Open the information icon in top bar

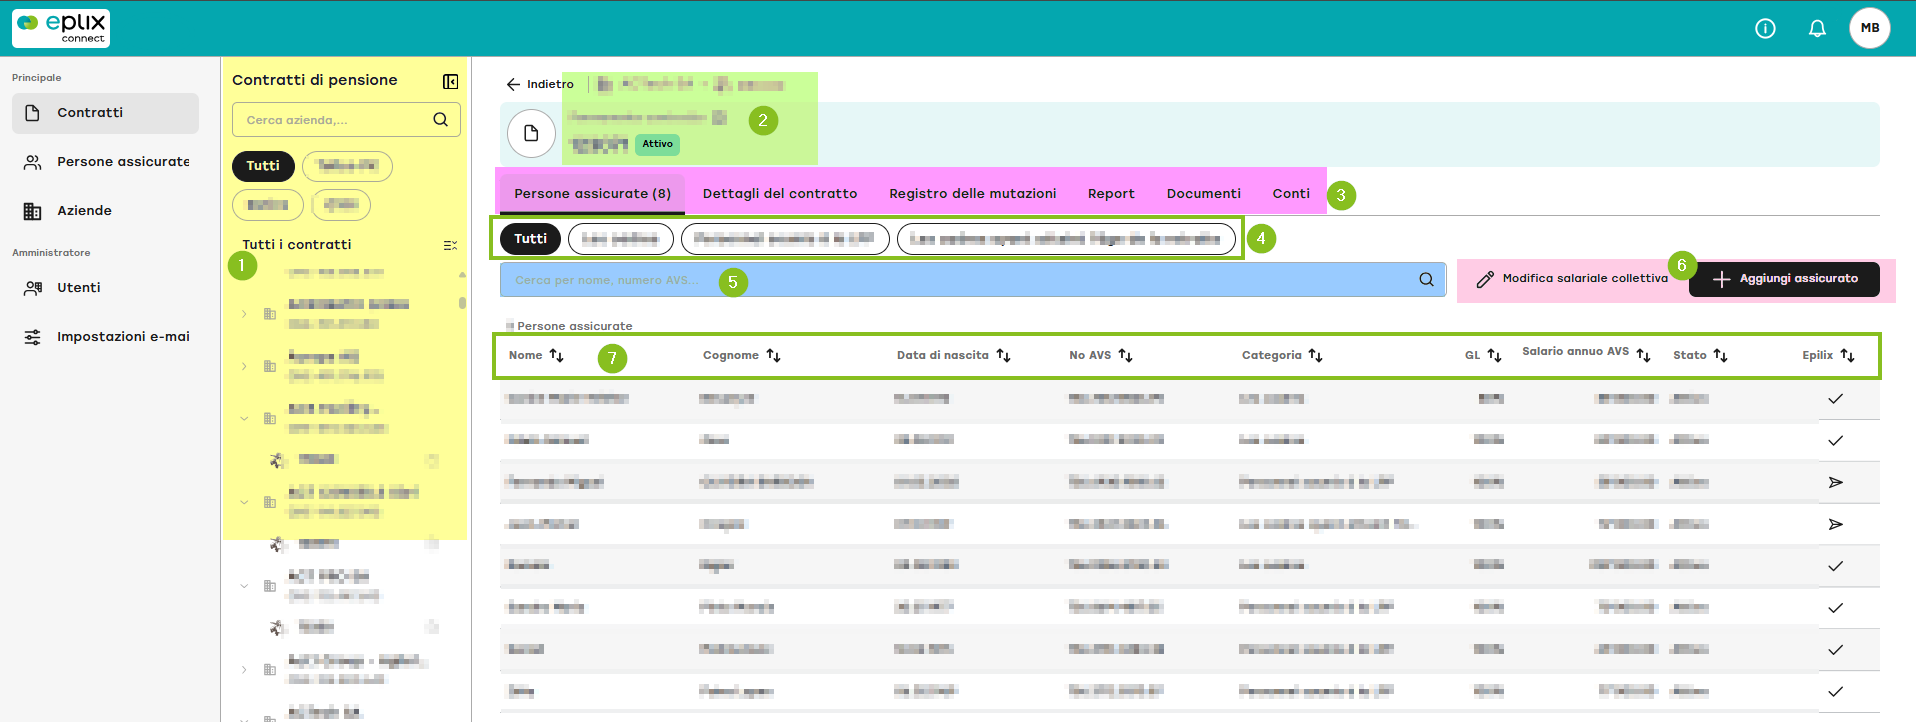tap(1765, 28)
